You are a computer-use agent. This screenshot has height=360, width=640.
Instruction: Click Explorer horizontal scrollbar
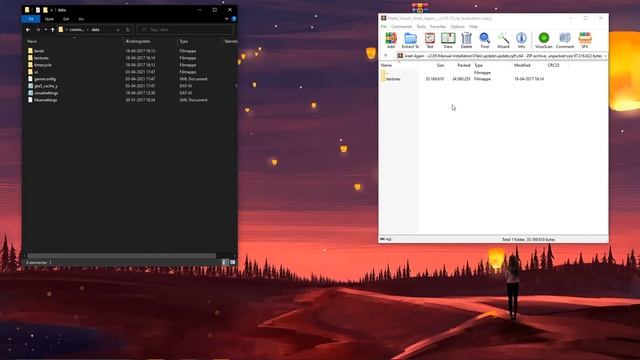click(122, 256)
